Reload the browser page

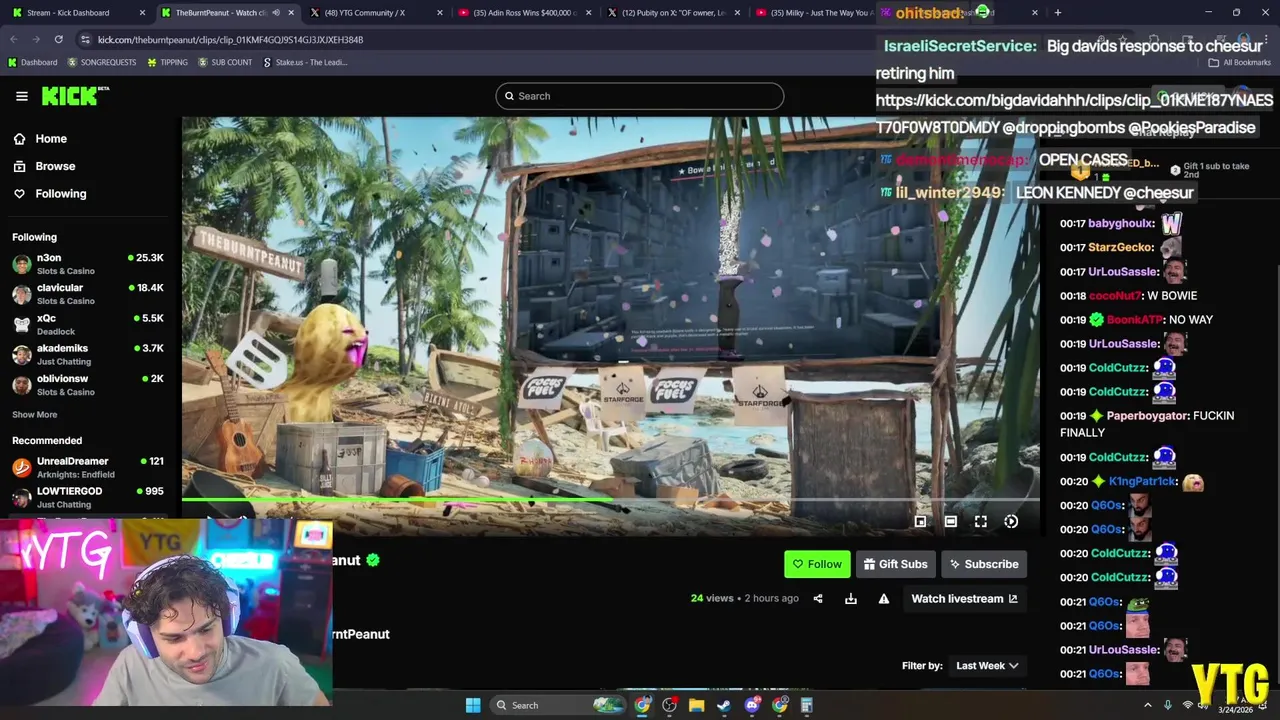pos(59,39)
